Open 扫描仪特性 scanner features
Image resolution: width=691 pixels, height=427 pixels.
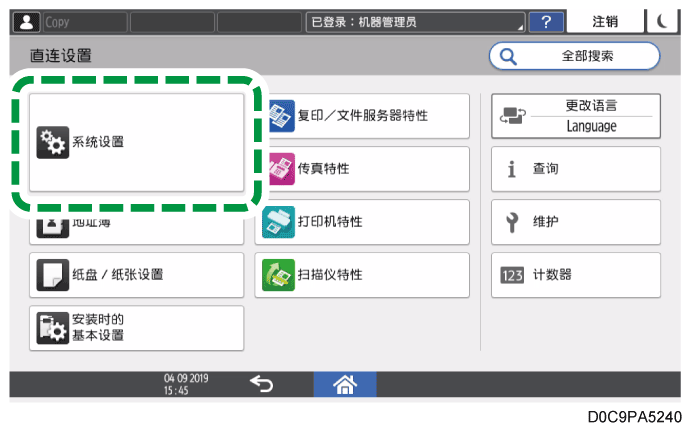tap(362, 275)
